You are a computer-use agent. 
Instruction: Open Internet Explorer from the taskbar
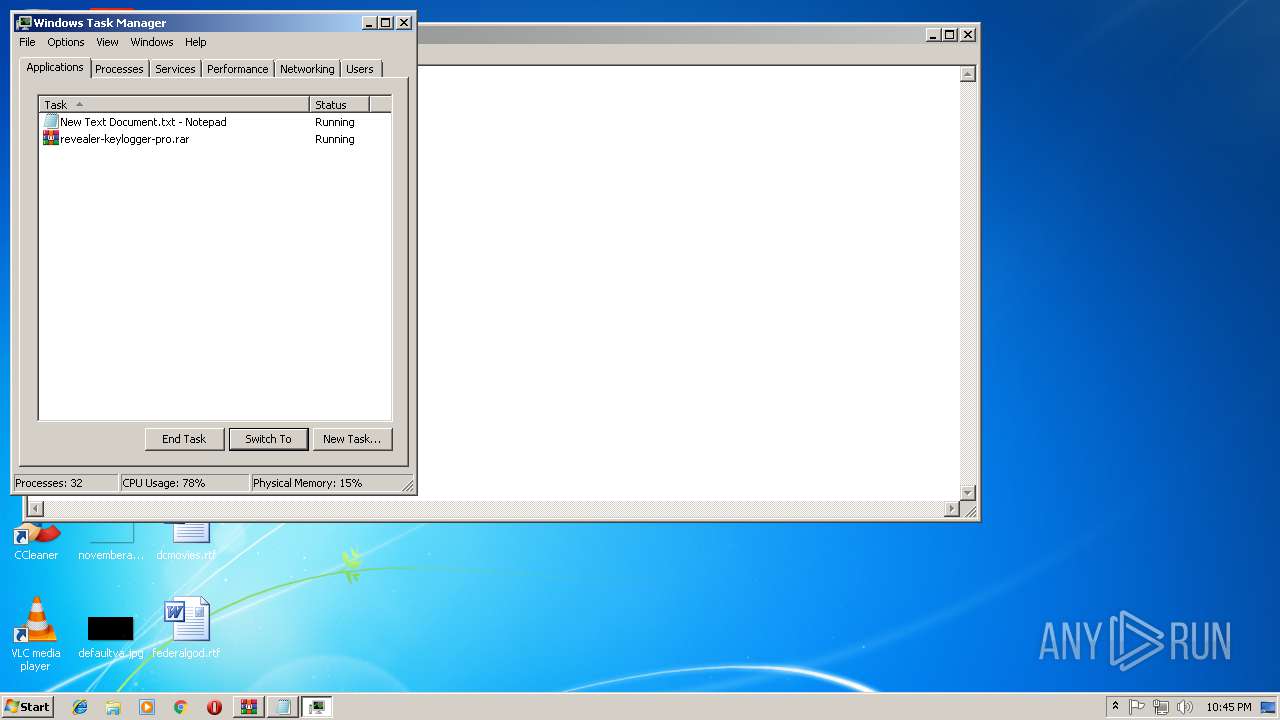80,707
